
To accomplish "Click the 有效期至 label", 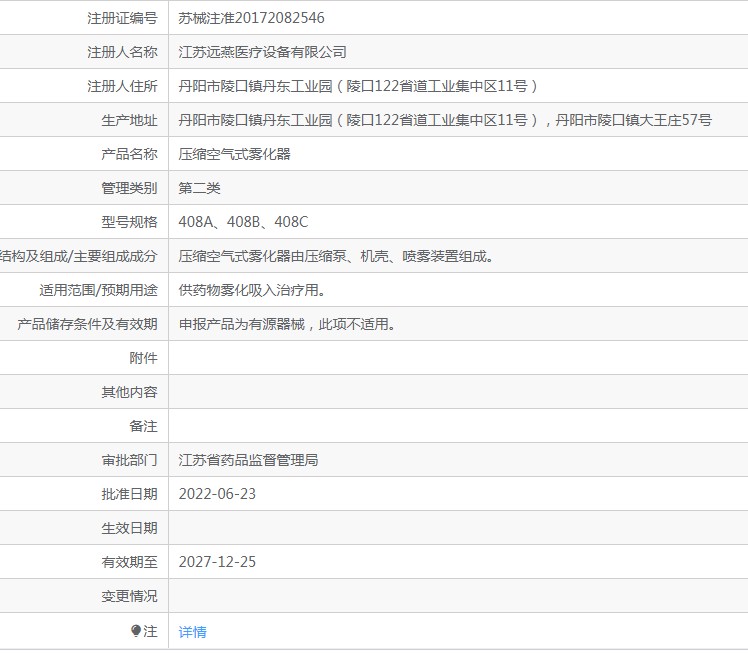I will [129, 562].
